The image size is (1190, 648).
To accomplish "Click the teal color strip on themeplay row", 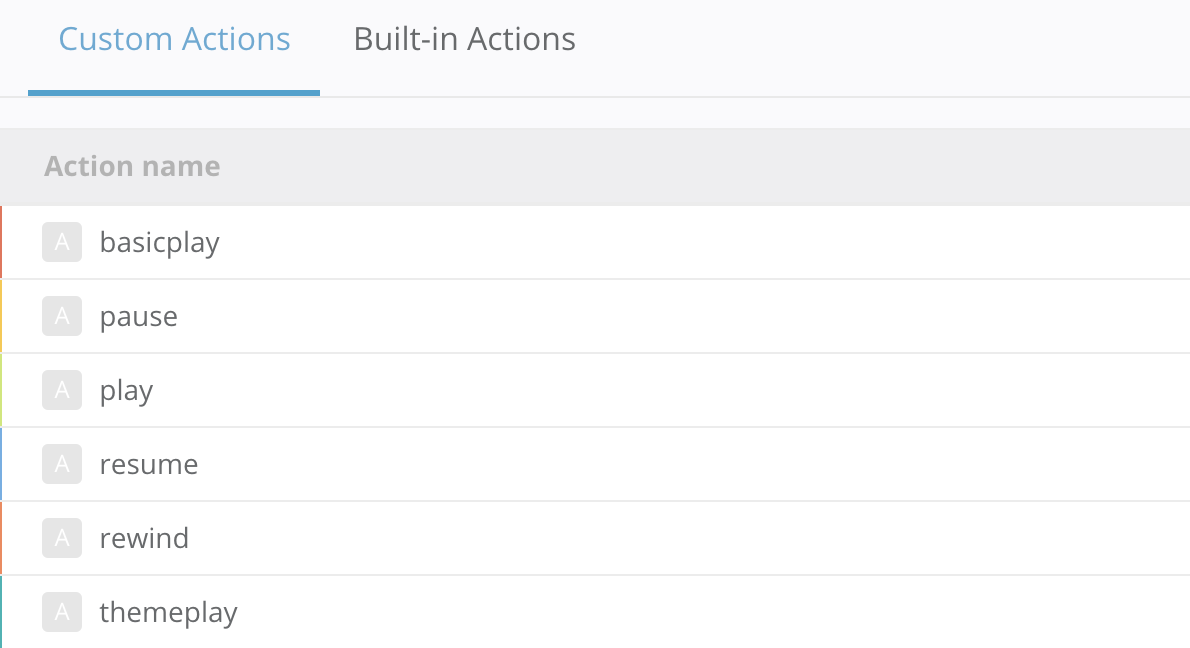I will (x=1, y=612).
